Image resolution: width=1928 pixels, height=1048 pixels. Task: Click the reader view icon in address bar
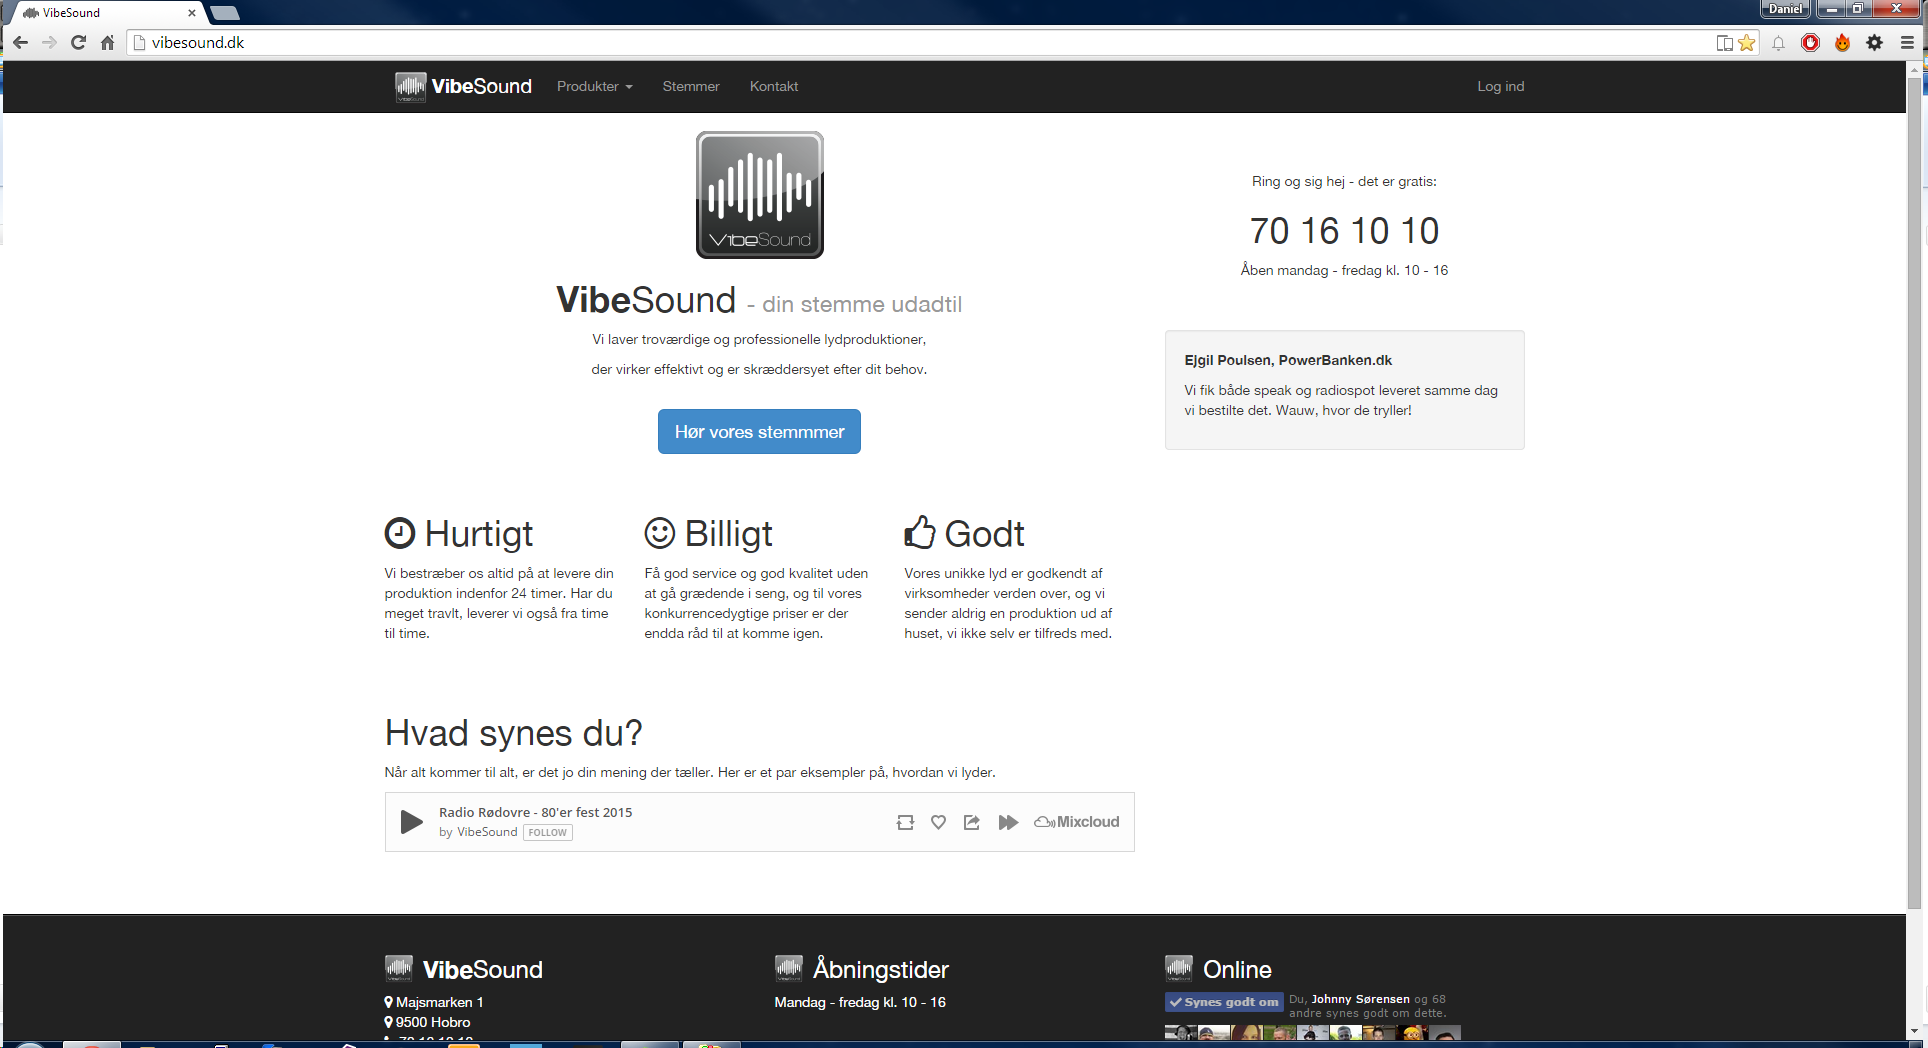1724,42
